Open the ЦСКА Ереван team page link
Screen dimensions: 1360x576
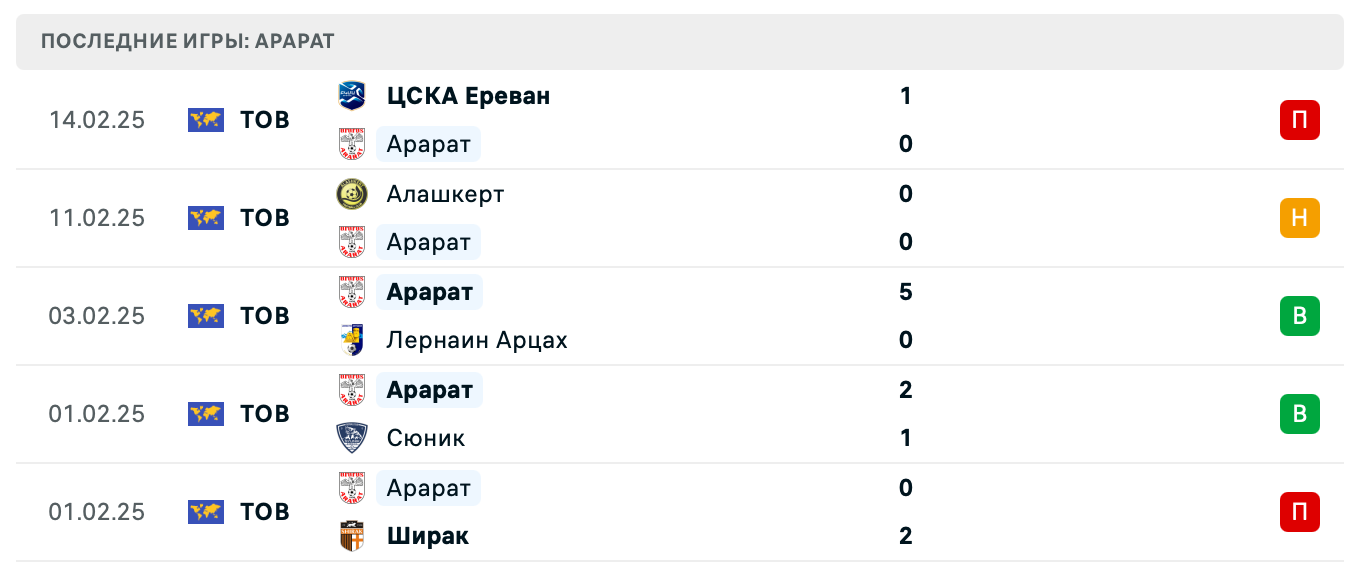(x=468, y=96)
